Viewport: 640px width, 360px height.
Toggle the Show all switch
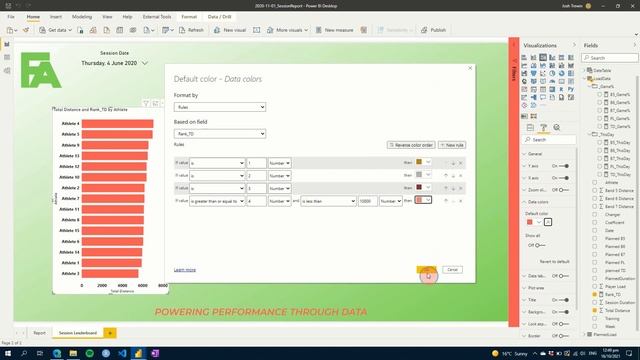coord(540,245)
